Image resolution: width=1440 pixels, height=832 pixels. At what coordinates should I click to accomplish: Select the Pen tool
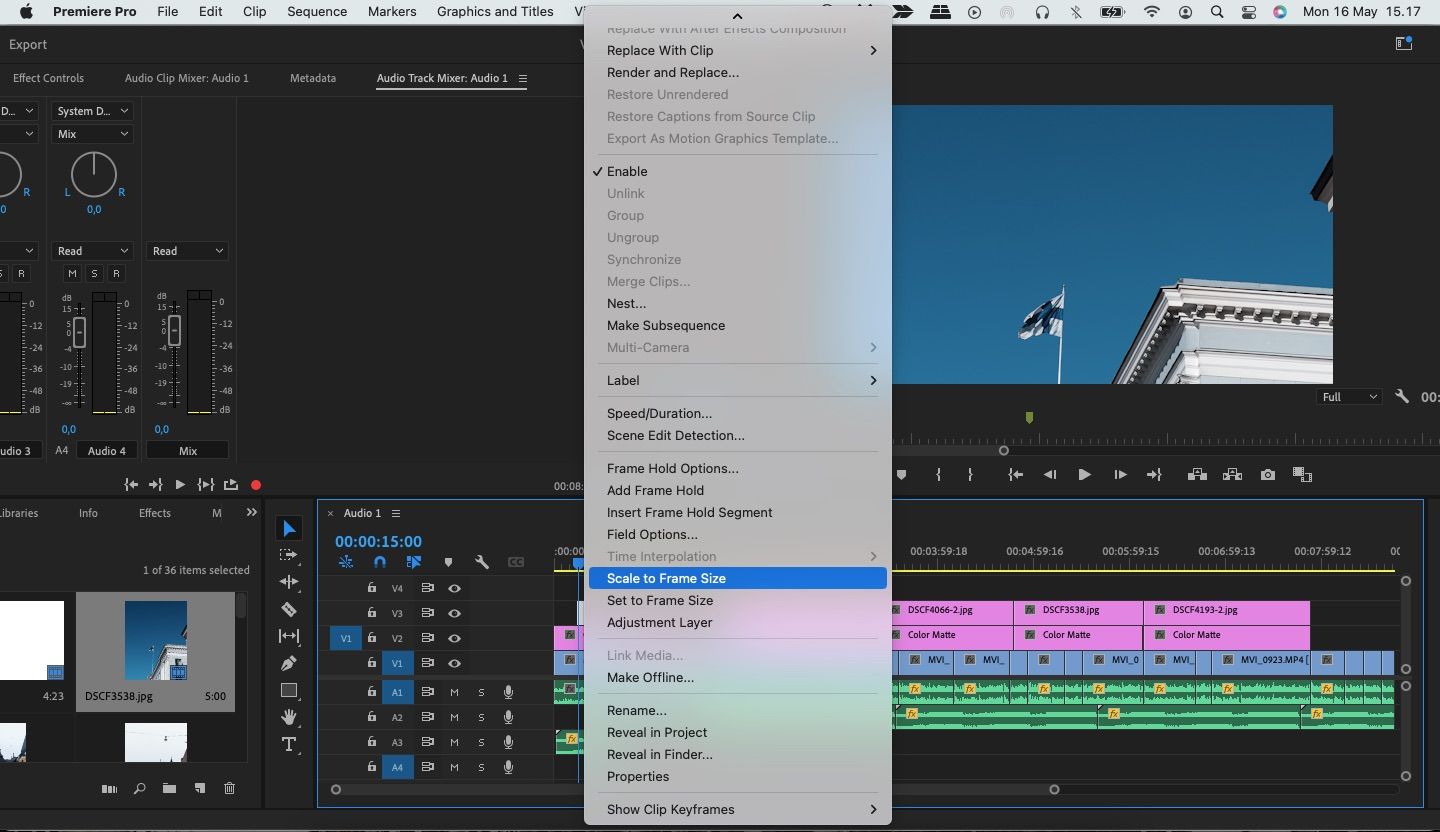[289, 663]
